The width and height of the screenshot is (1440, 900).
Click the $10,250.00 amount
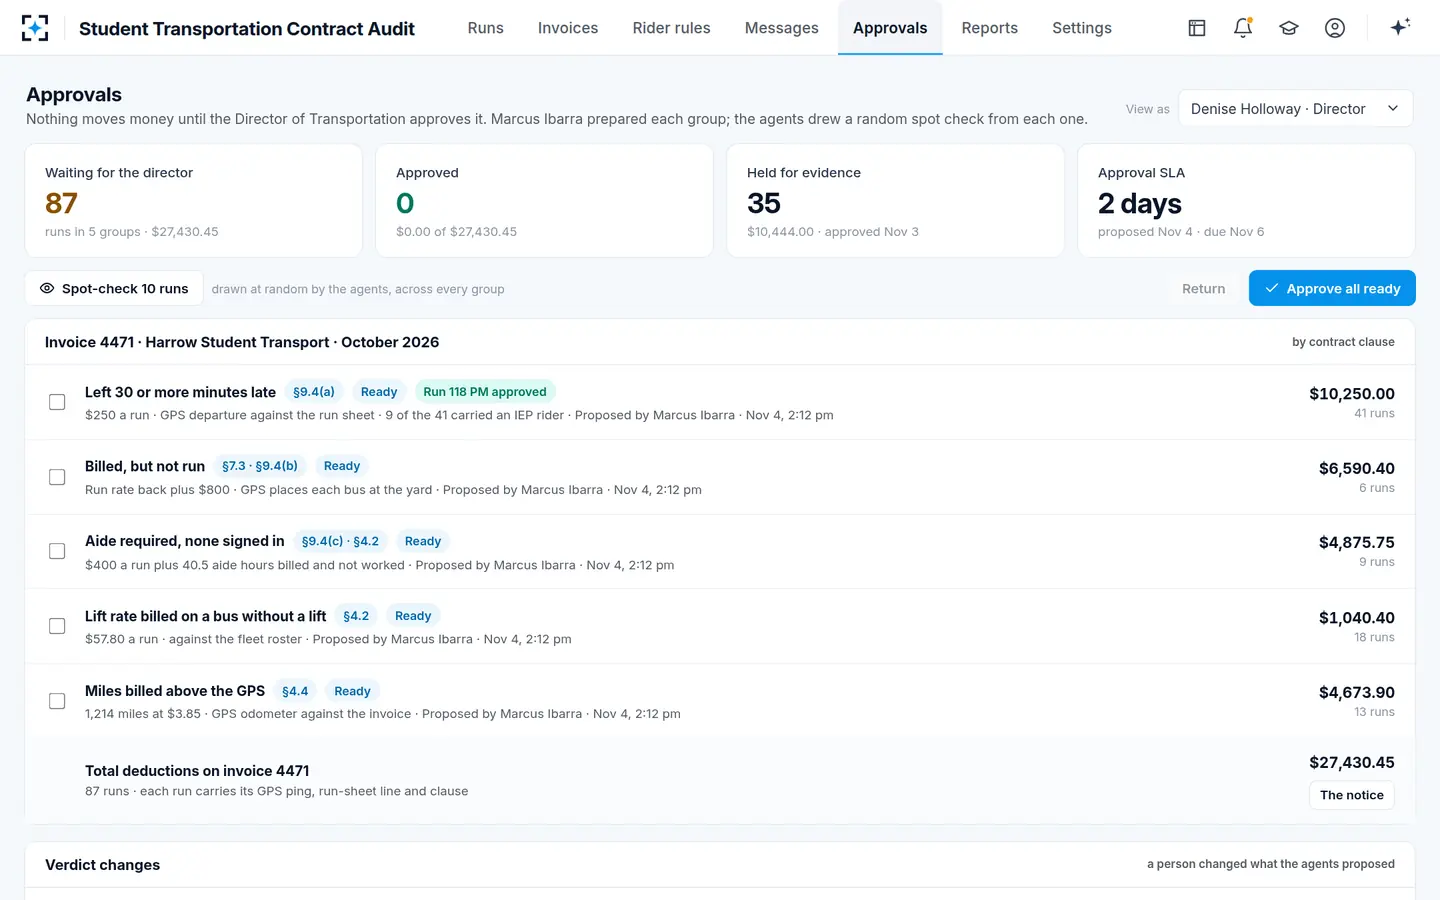point(1352,394)
